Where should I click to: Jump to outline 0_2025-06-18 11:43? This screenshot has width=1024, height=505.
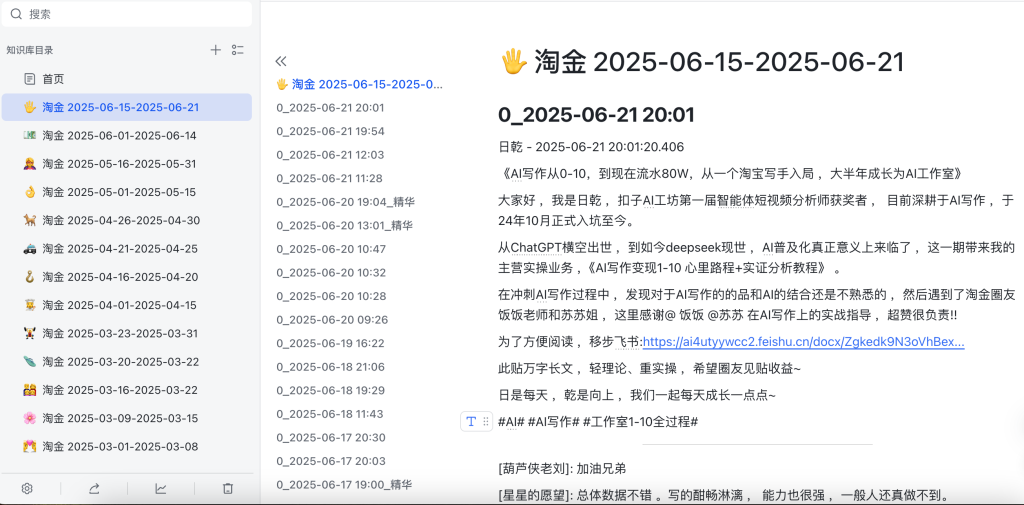point(329,414)
